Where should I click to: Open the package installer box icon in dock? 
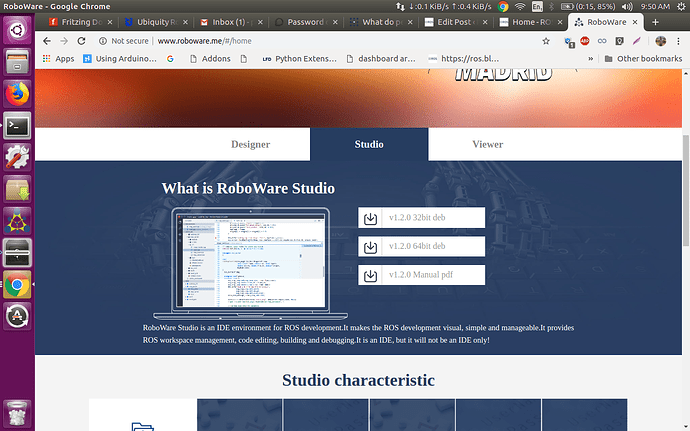coord(17,189)
